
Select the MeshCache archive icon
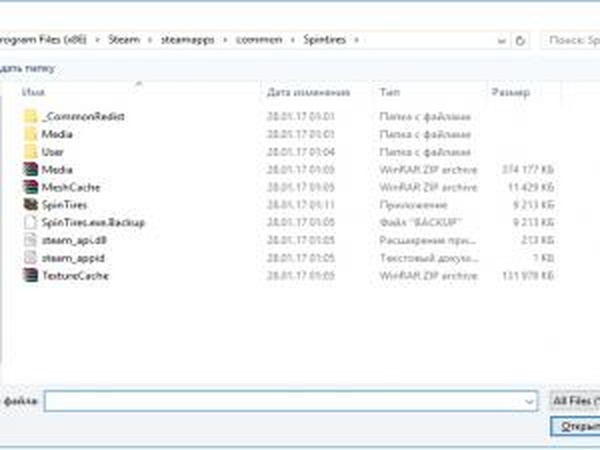pyautogui.click(x=29, y=187)
